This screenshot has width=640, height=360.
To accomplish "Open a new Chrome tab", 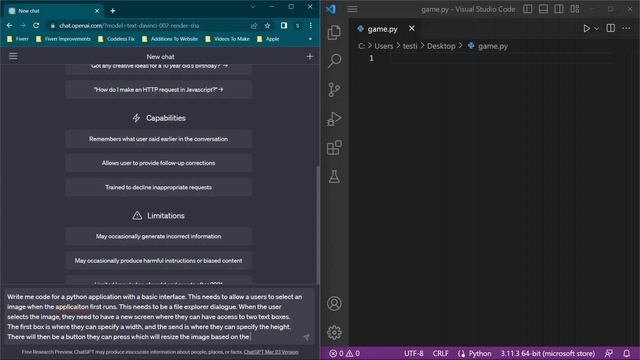I will 113,11.
